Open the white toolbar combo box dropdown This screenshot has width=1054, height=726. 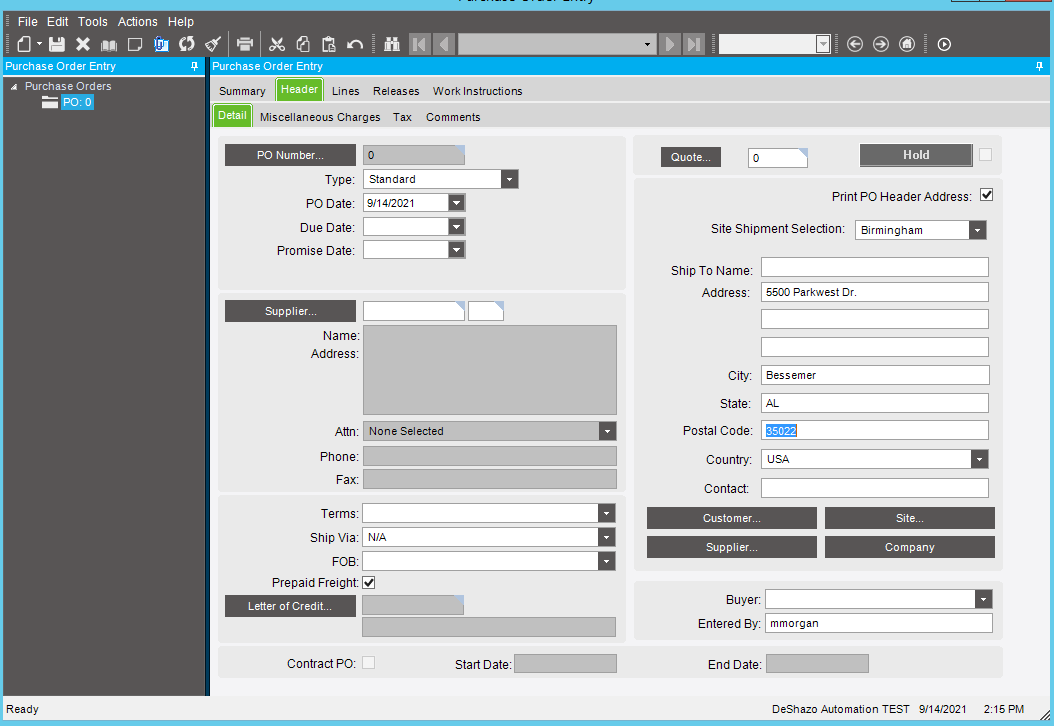823,44
